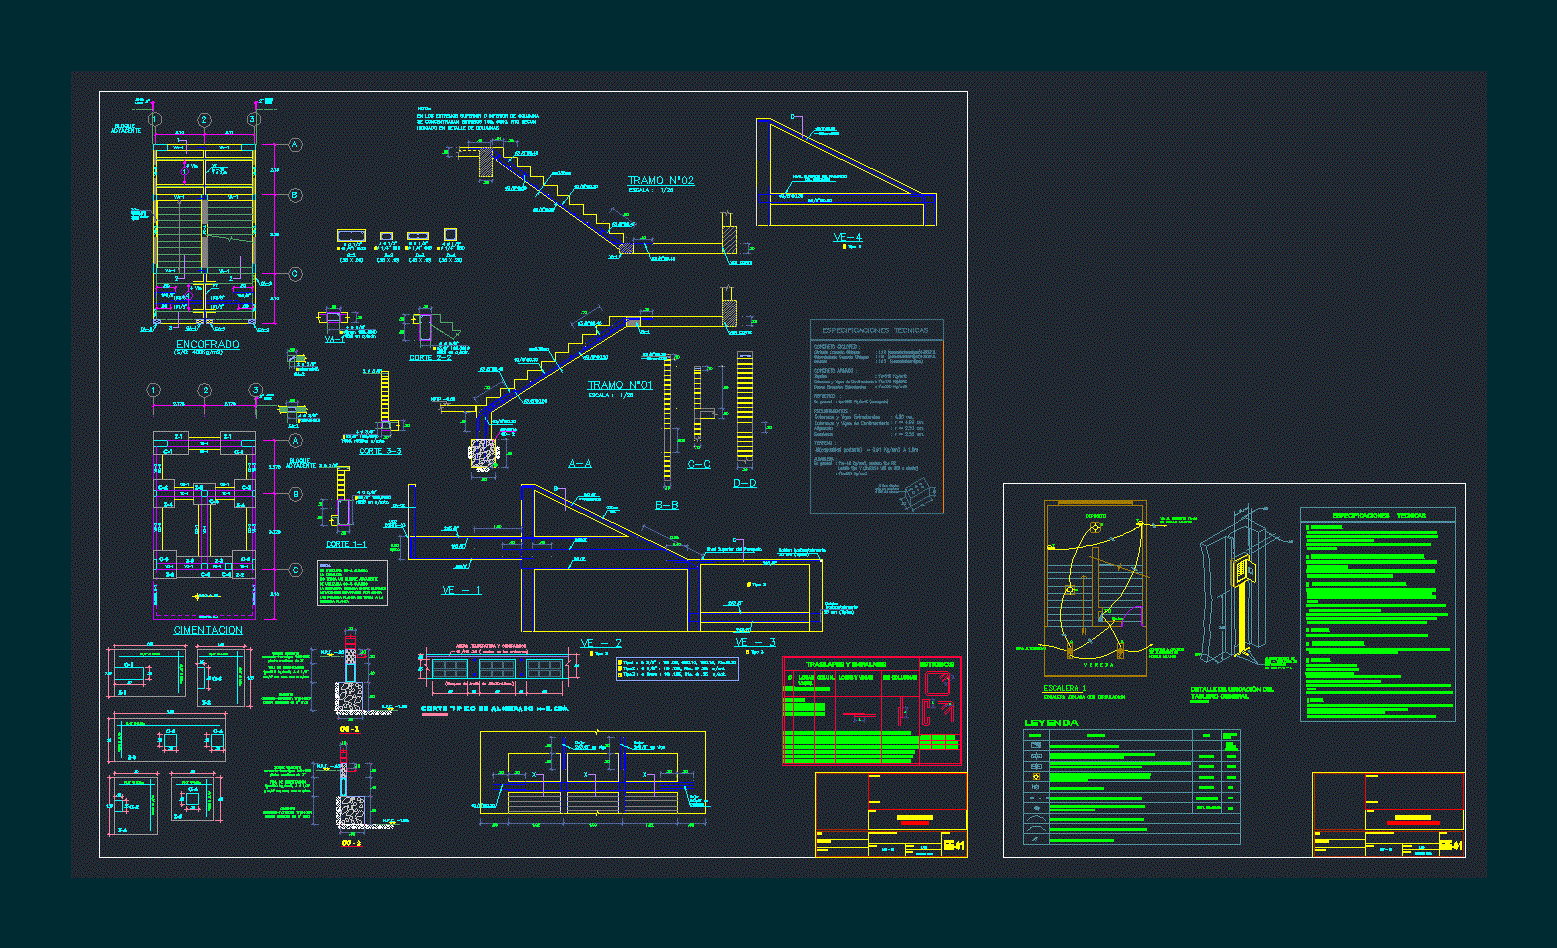
Task: Select the TRAMO N°01 stair label
Action: [x=620, y=385]
